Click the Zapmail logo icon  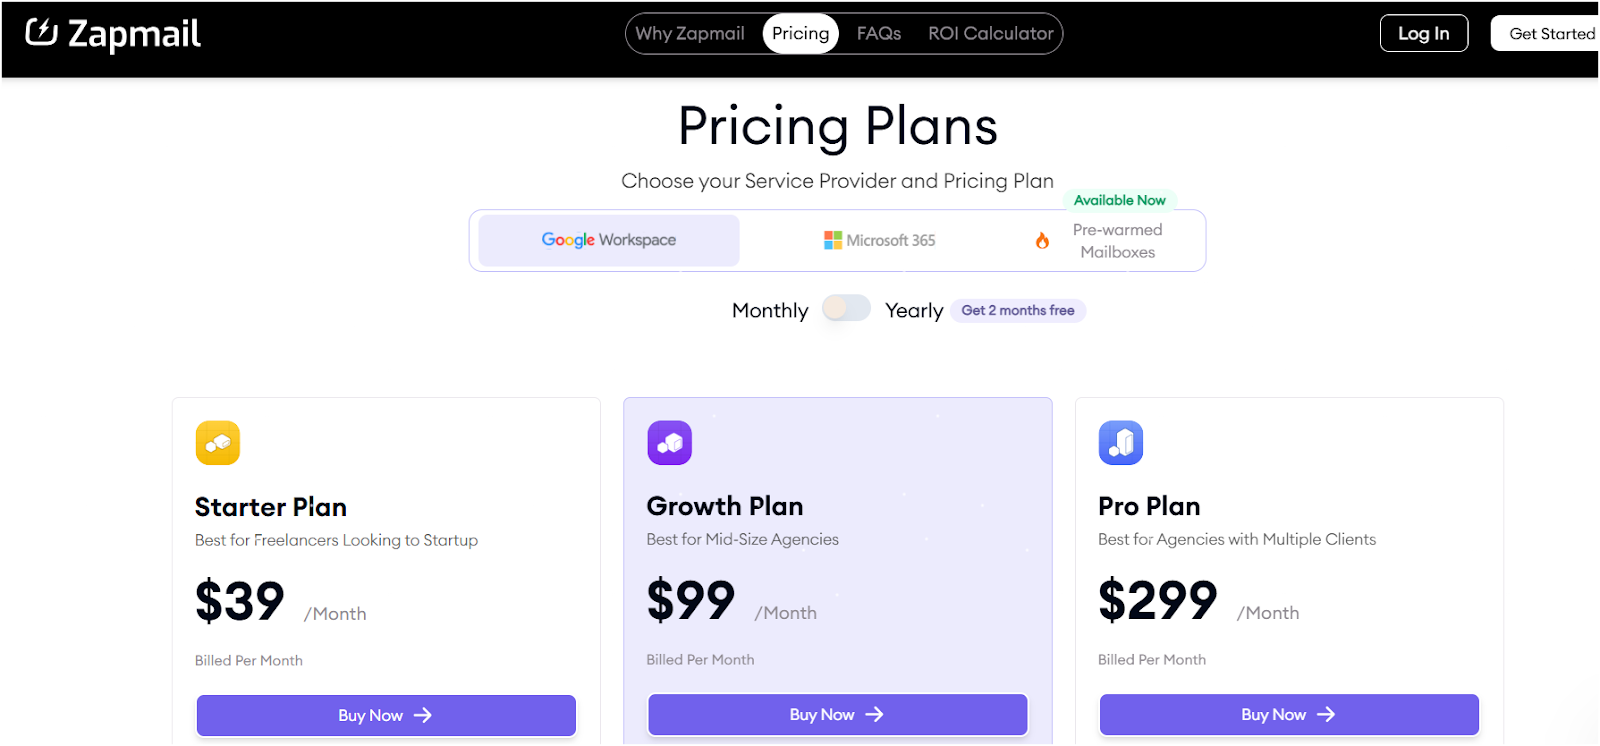41,32
